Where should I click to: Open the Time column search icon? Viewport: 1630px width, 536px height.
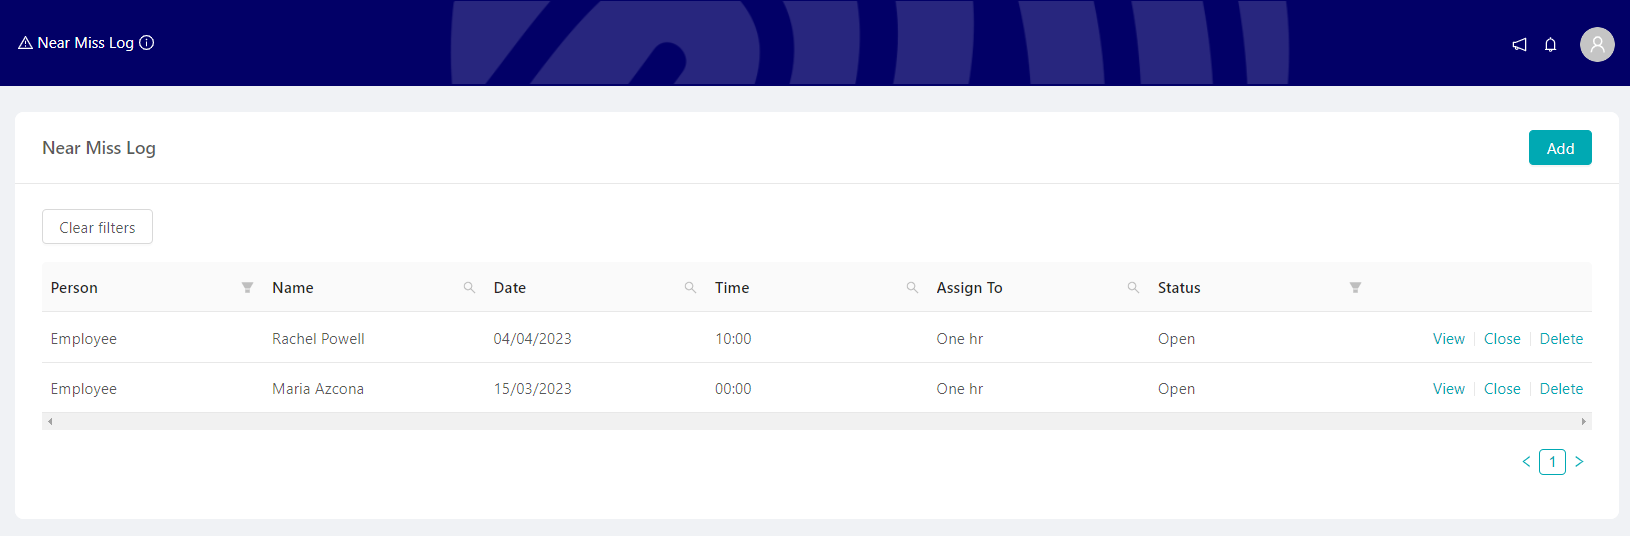[x=912, y=288]
